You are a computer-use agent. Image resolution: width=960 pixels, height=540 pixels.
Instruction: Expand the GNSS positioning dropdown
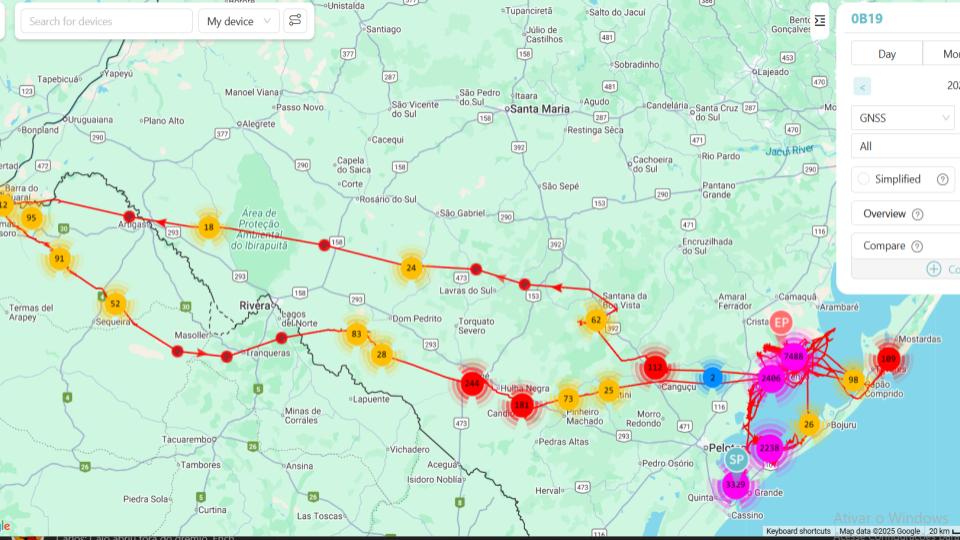pyautogui.click(x=905, y=118)
